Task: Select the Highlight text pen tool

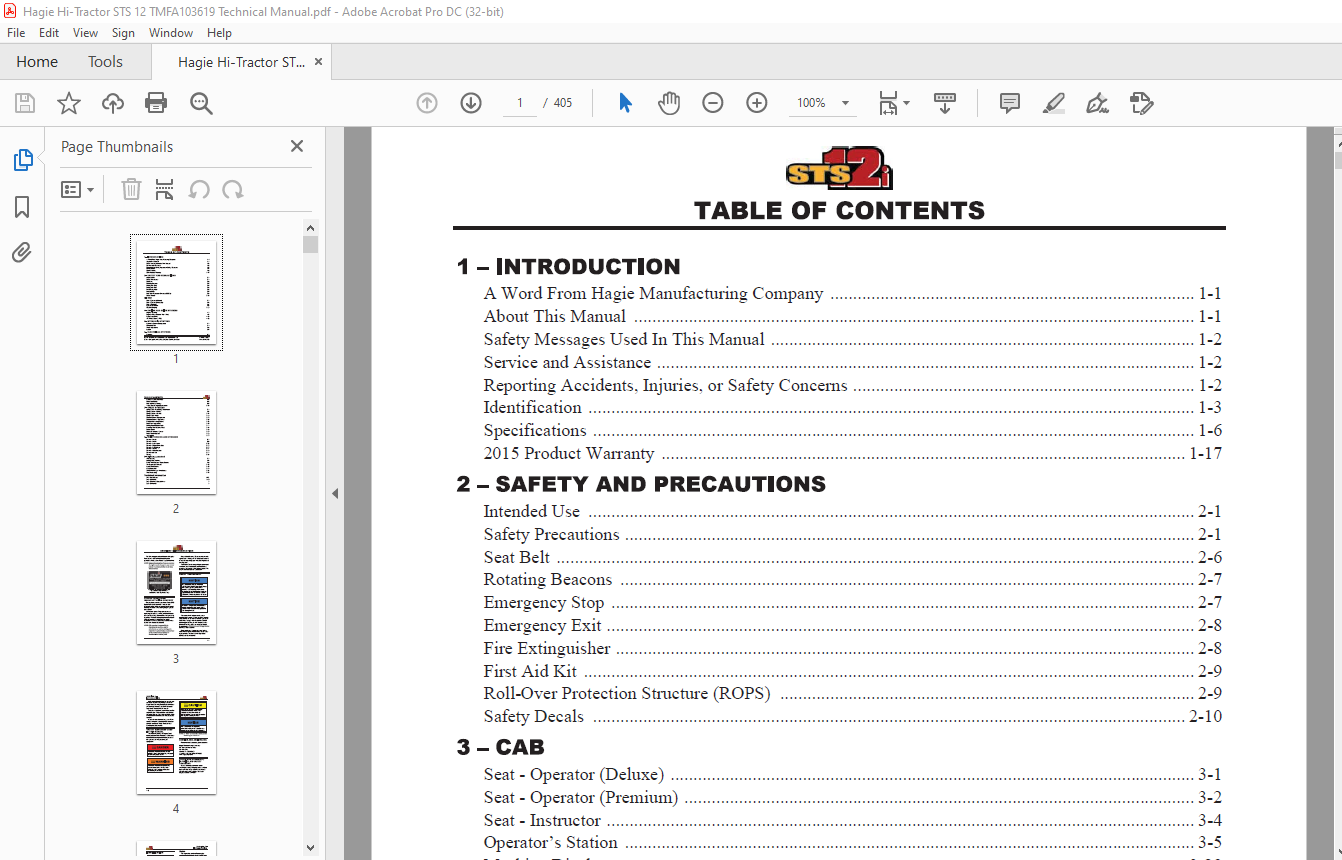Action: [1053, 103]
